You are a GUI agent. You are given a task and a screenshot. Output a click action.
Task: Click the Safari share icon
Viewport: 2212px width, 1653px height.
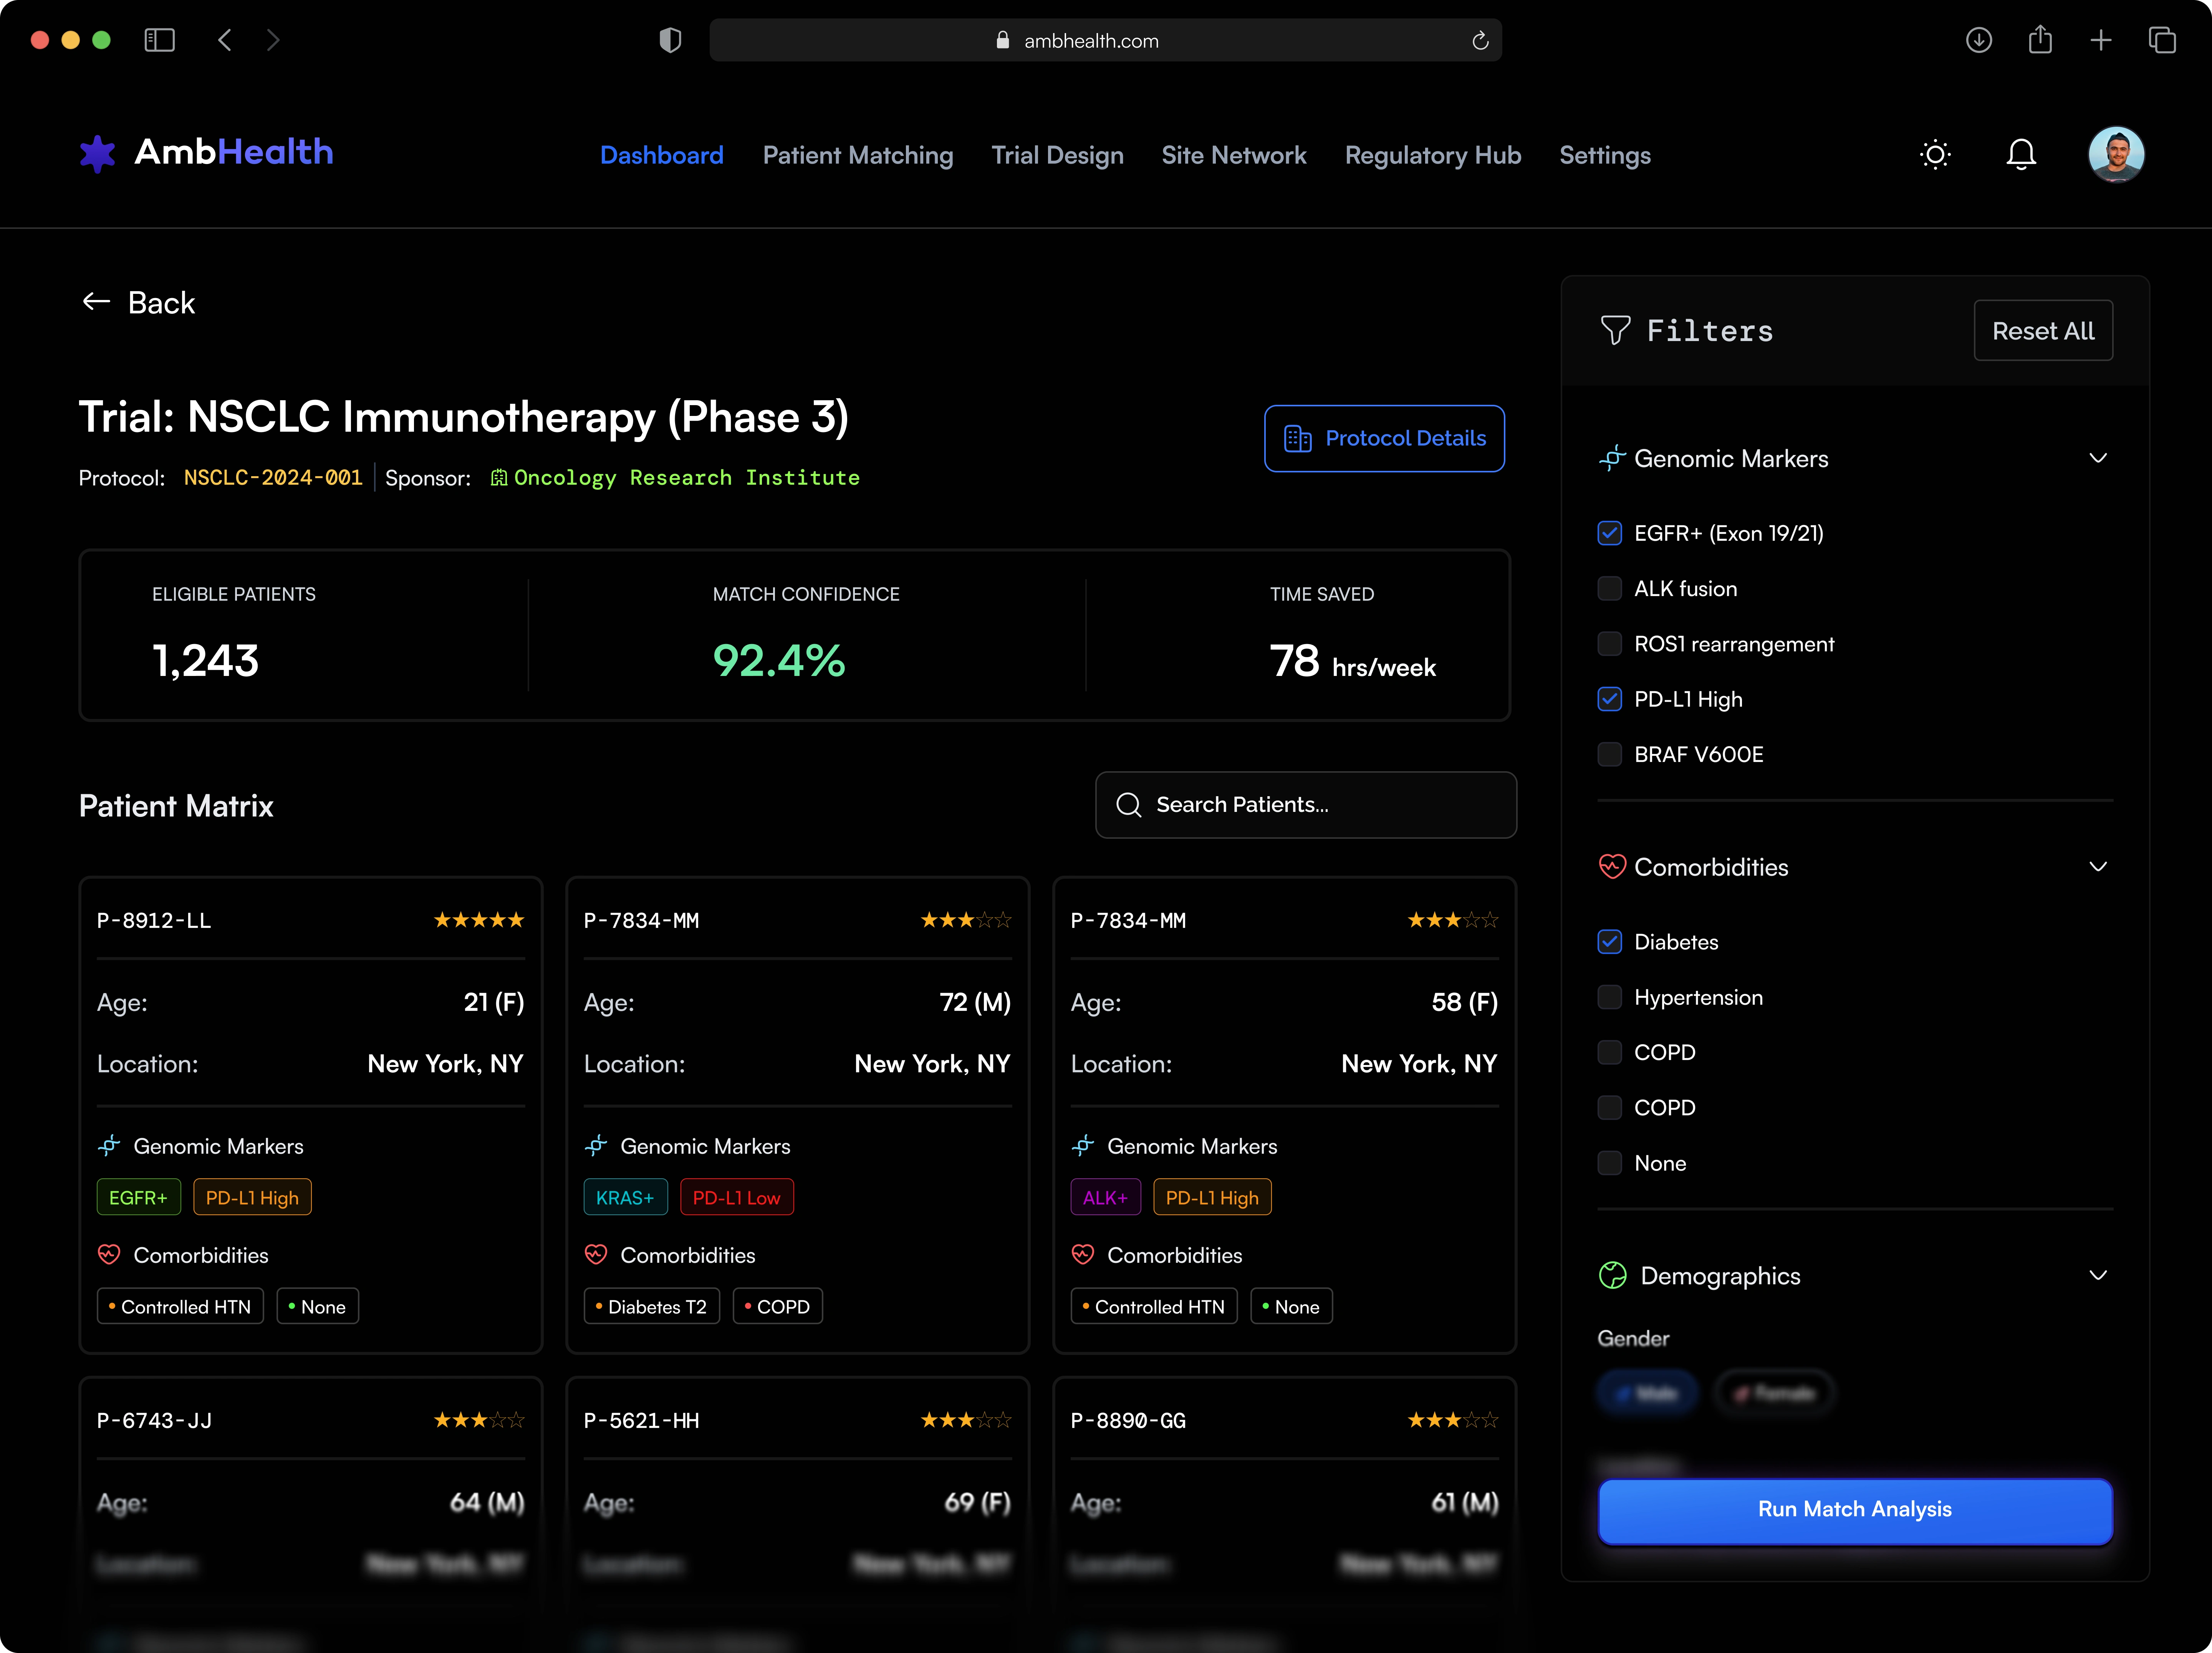[x=2040, y=40]
